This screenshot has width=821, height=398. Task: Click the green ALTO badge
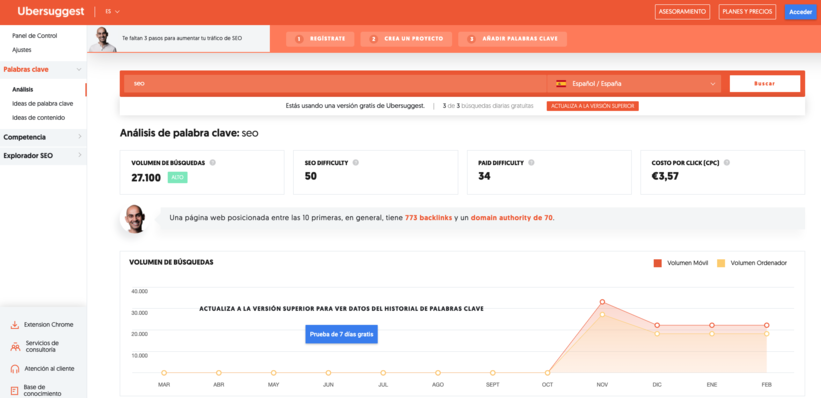177,178
